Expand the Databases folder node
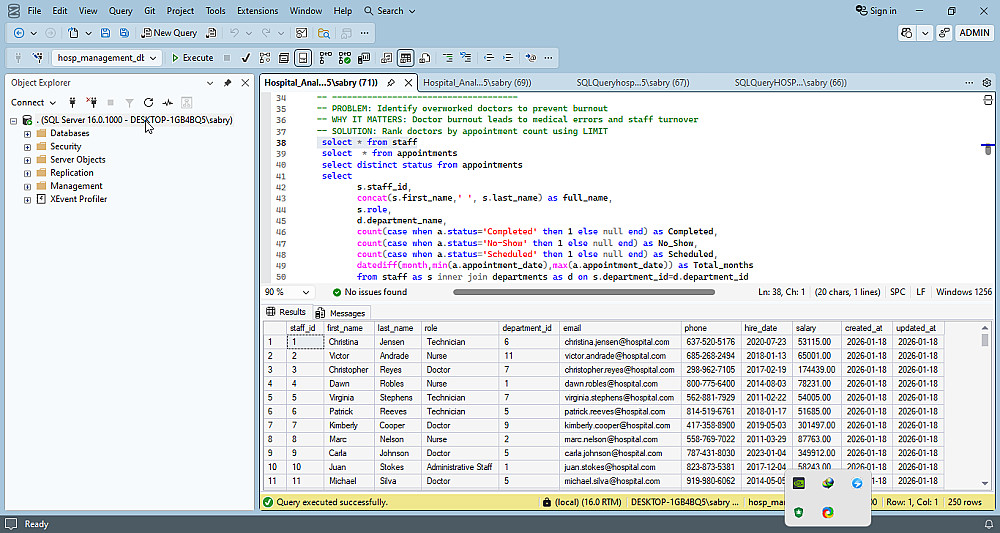1000x533 pixels. (x=27, y=133)
